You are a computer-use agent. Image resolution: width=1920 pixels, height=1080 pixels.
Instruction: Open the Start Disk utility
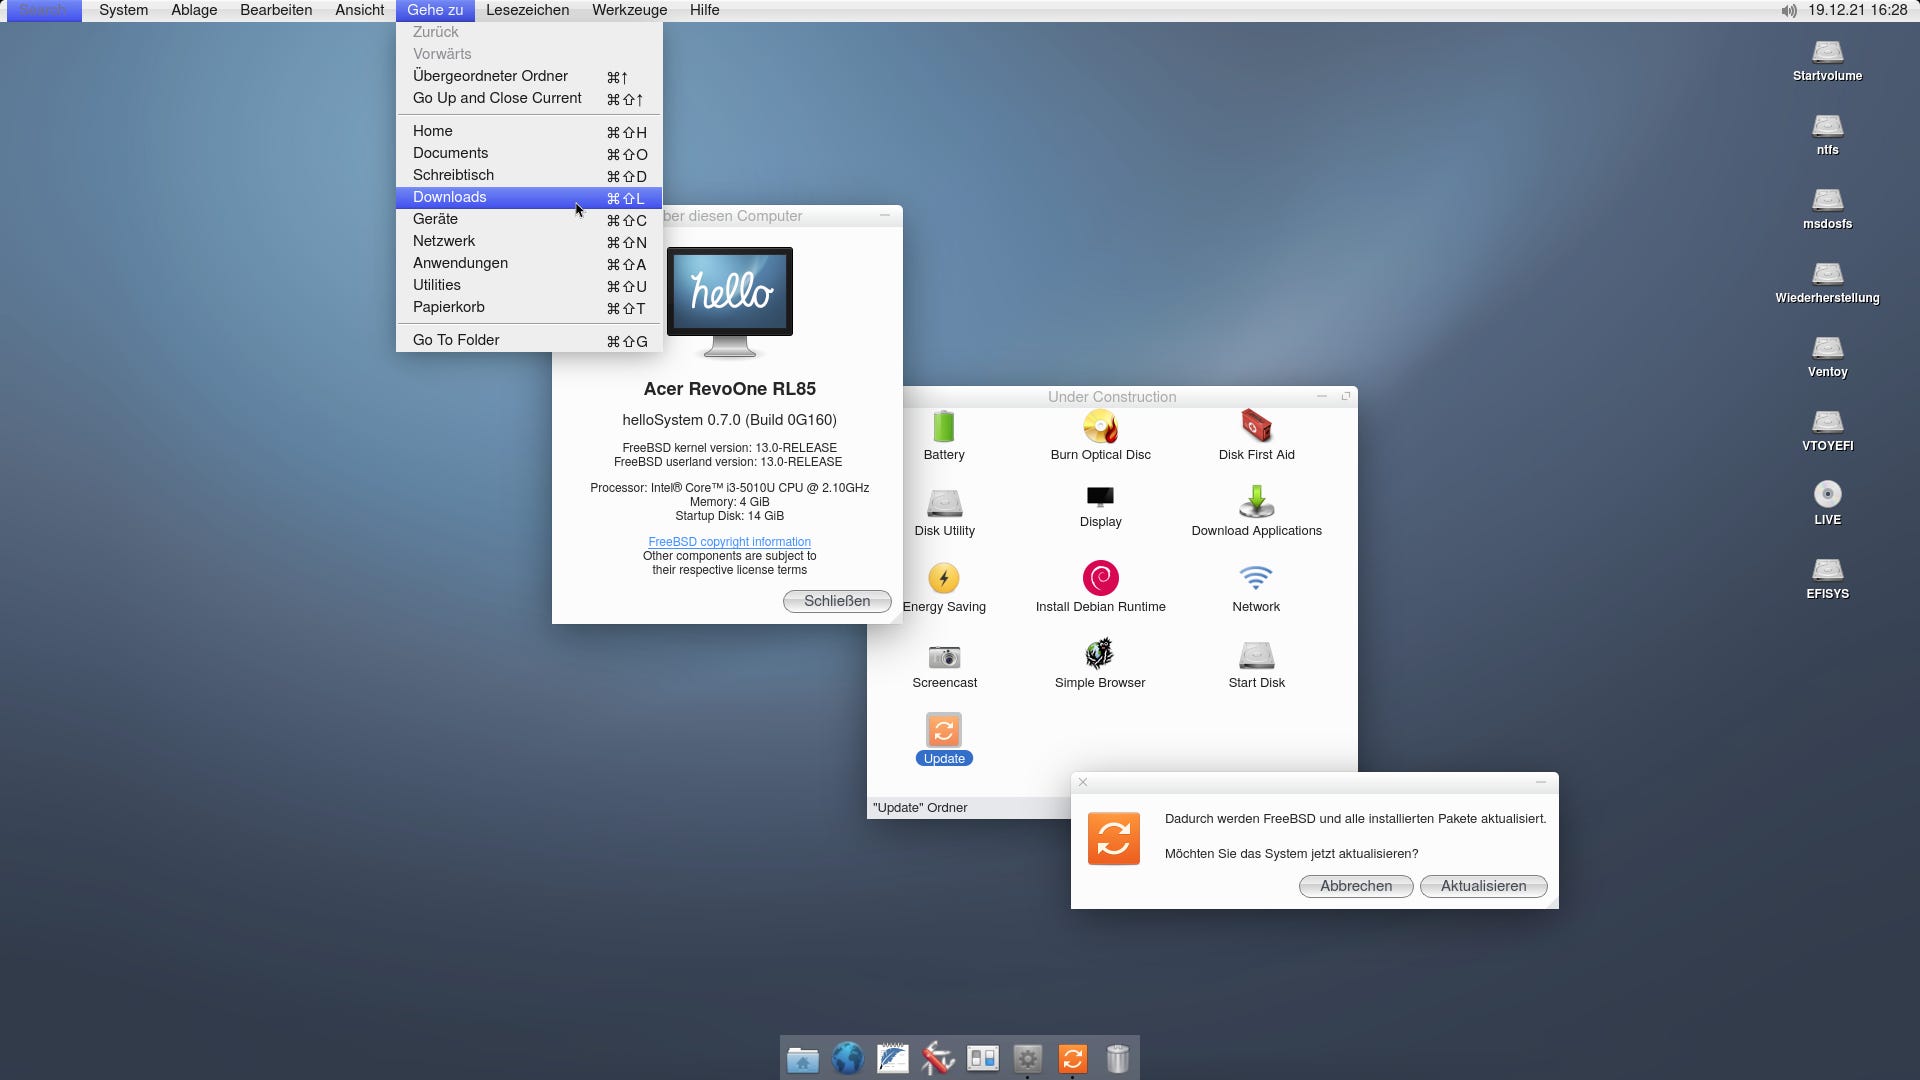(1255, 657)
